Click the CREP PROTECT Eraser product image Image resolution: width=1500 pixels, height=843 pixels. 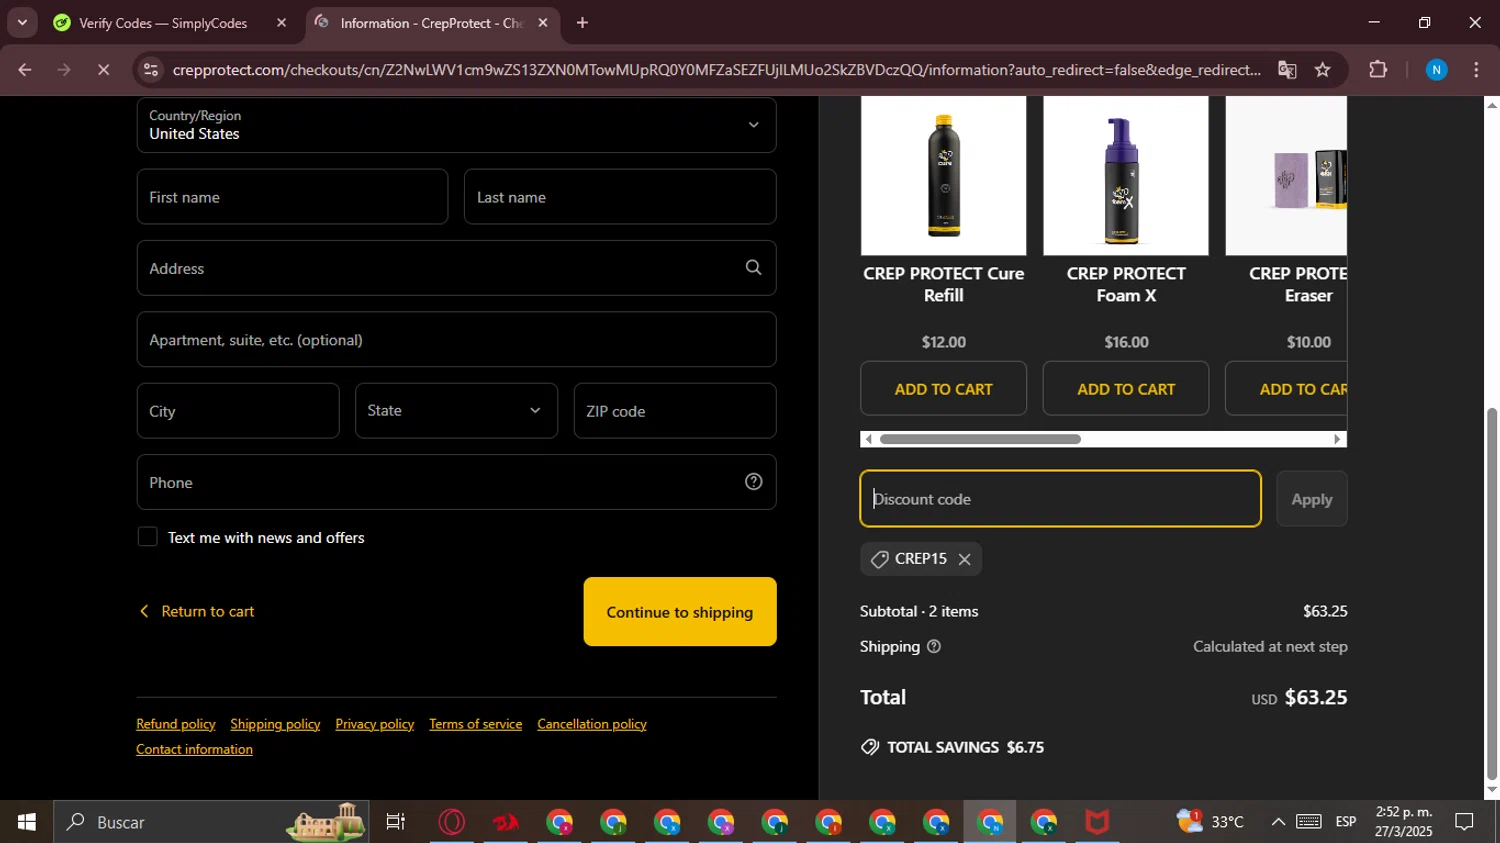tap(1286, 176)
